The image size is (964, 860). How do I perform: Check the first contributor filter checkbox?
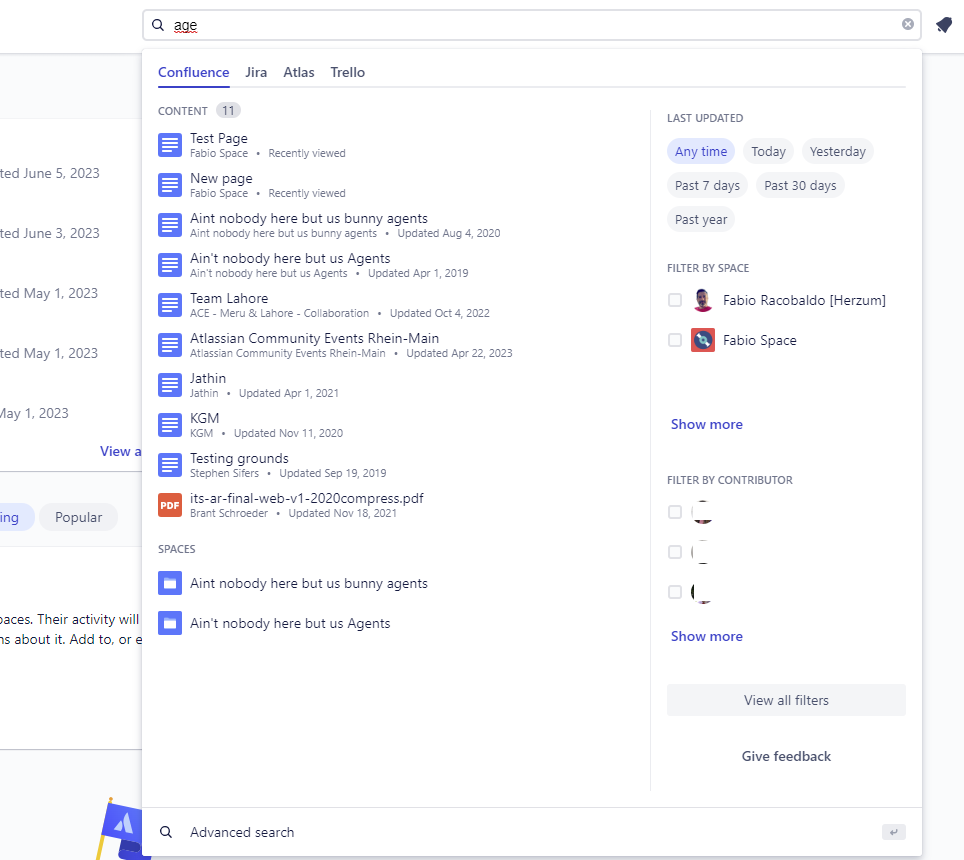pos(675,512)
